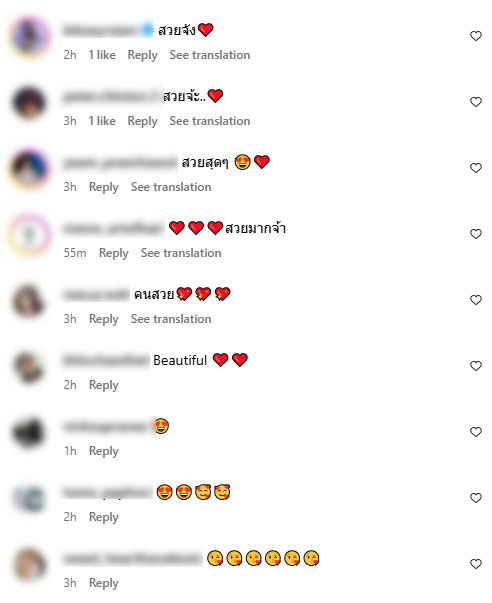This screenshot has width=492, height=603.
Task: Tap heart icon beside "สวยสุดๆ" comment
Action: coord(476,168)
